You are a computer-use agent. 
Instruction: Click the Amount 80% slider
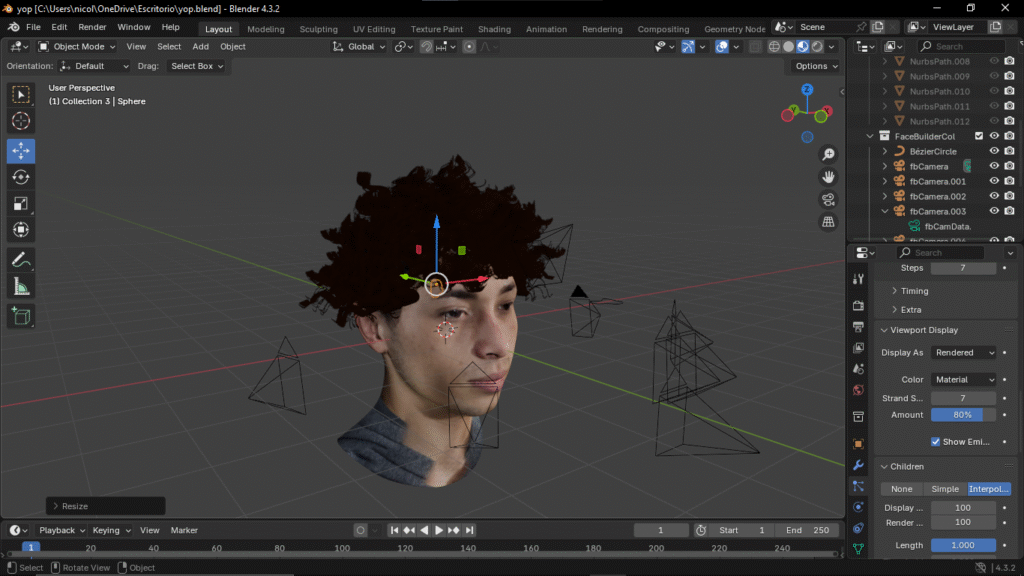pyautogui.click(x=964, y=415)
